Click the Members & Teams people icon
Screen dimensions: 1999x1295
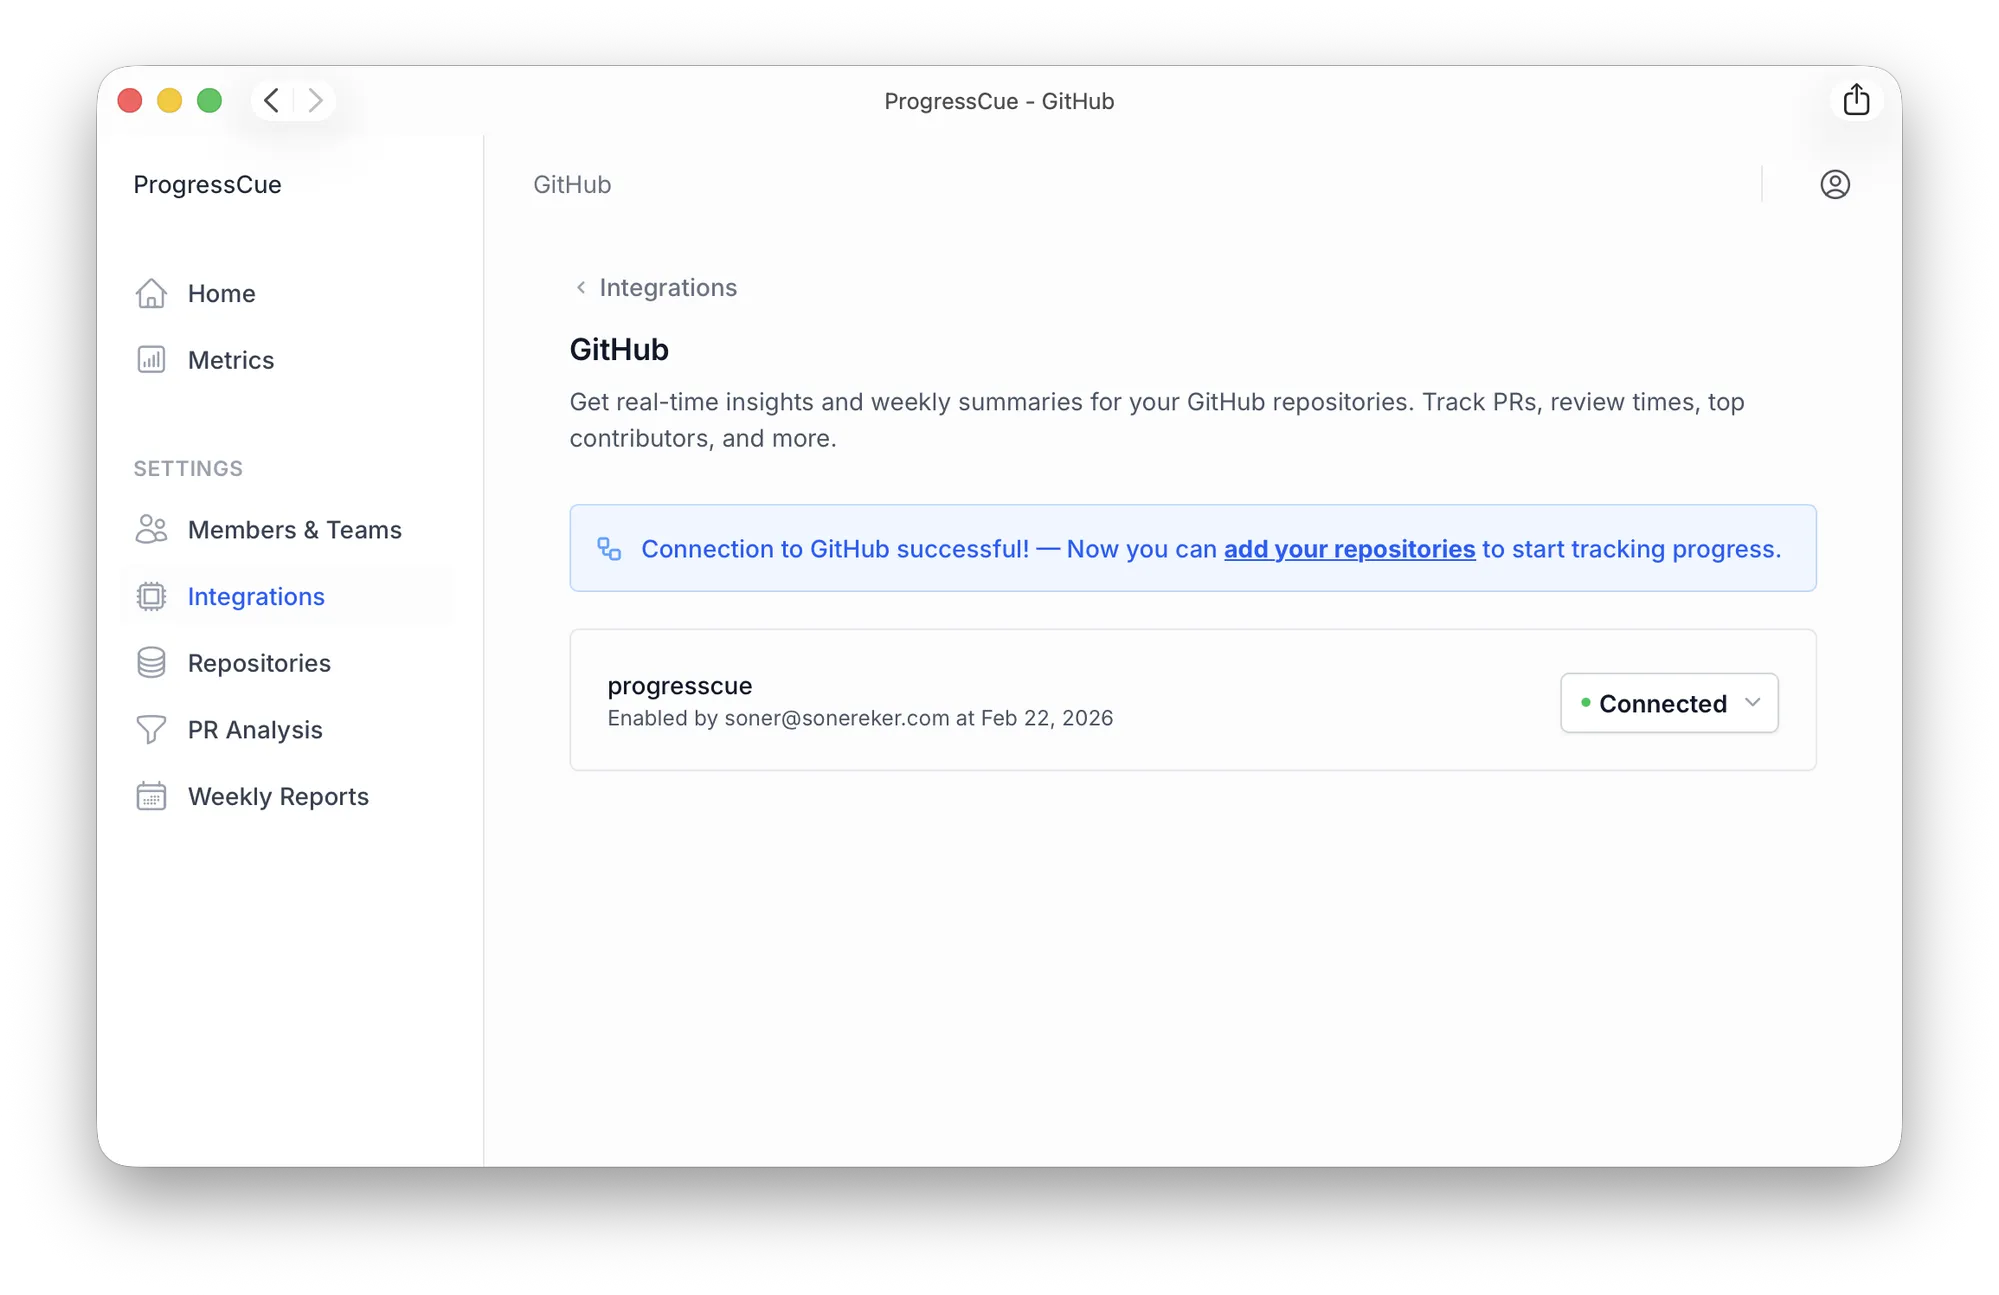151,529
